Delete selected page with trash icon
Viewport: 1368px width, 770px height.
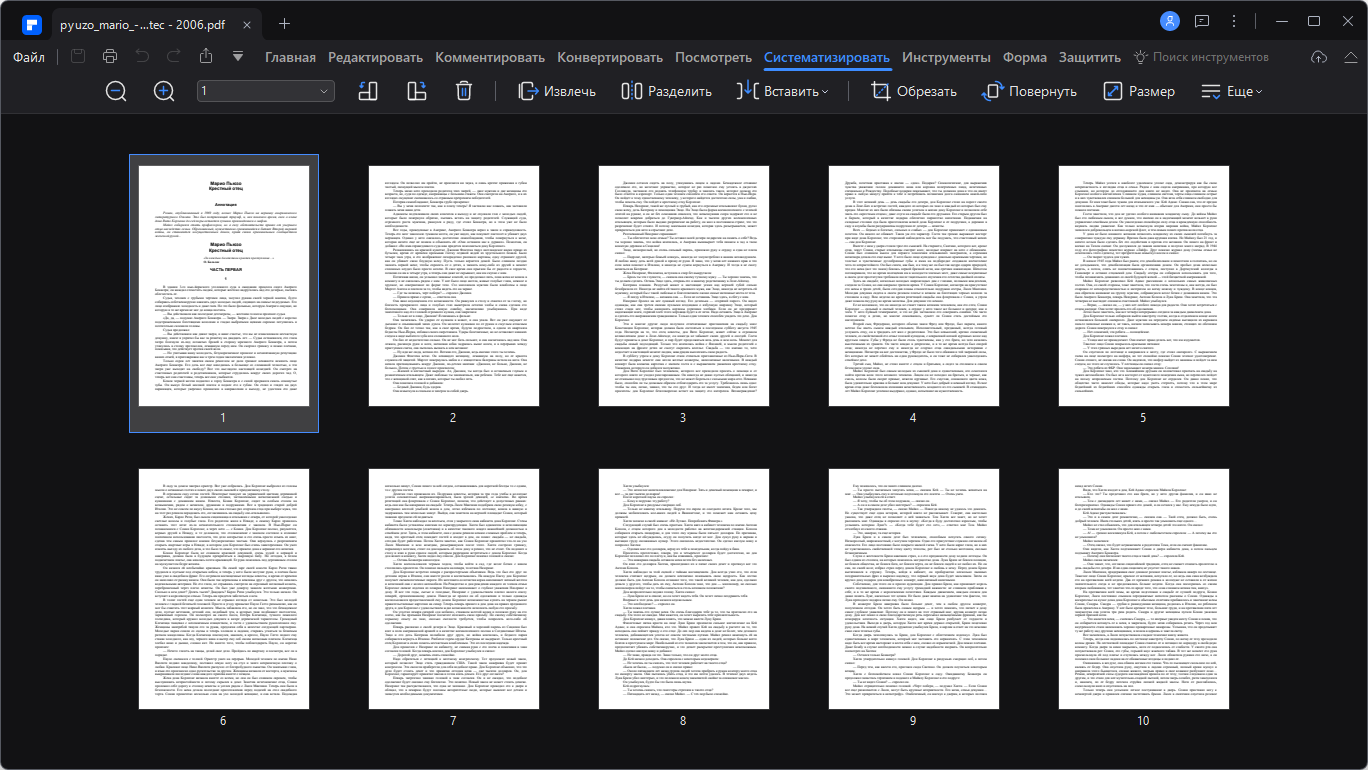click(x=464, y=91)
